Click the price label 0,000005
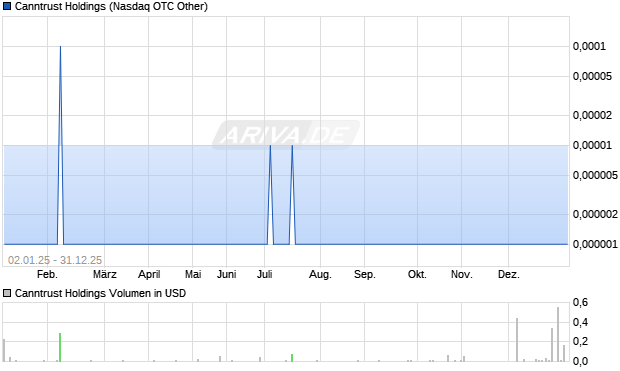This screenshot has width=620, height=371. [595, 175]
